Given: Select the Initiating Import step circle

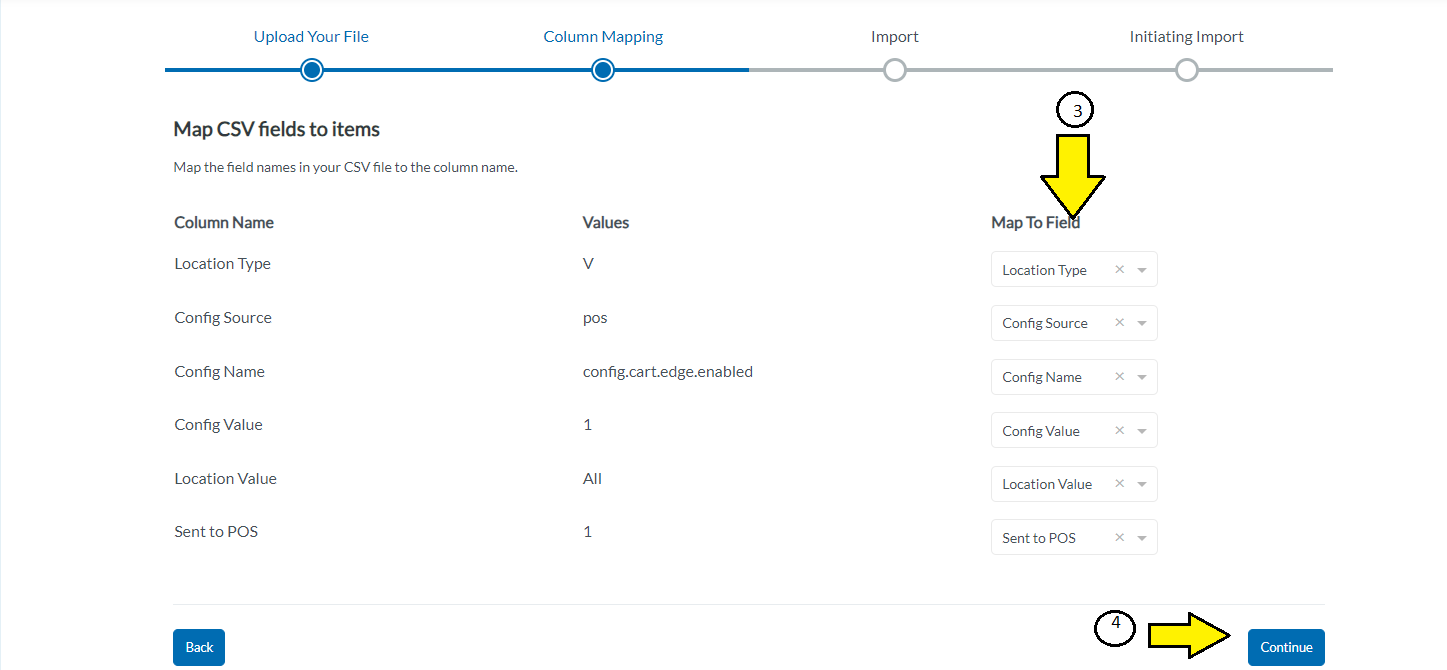Looking at the screenshot, I should [1186, 70].
